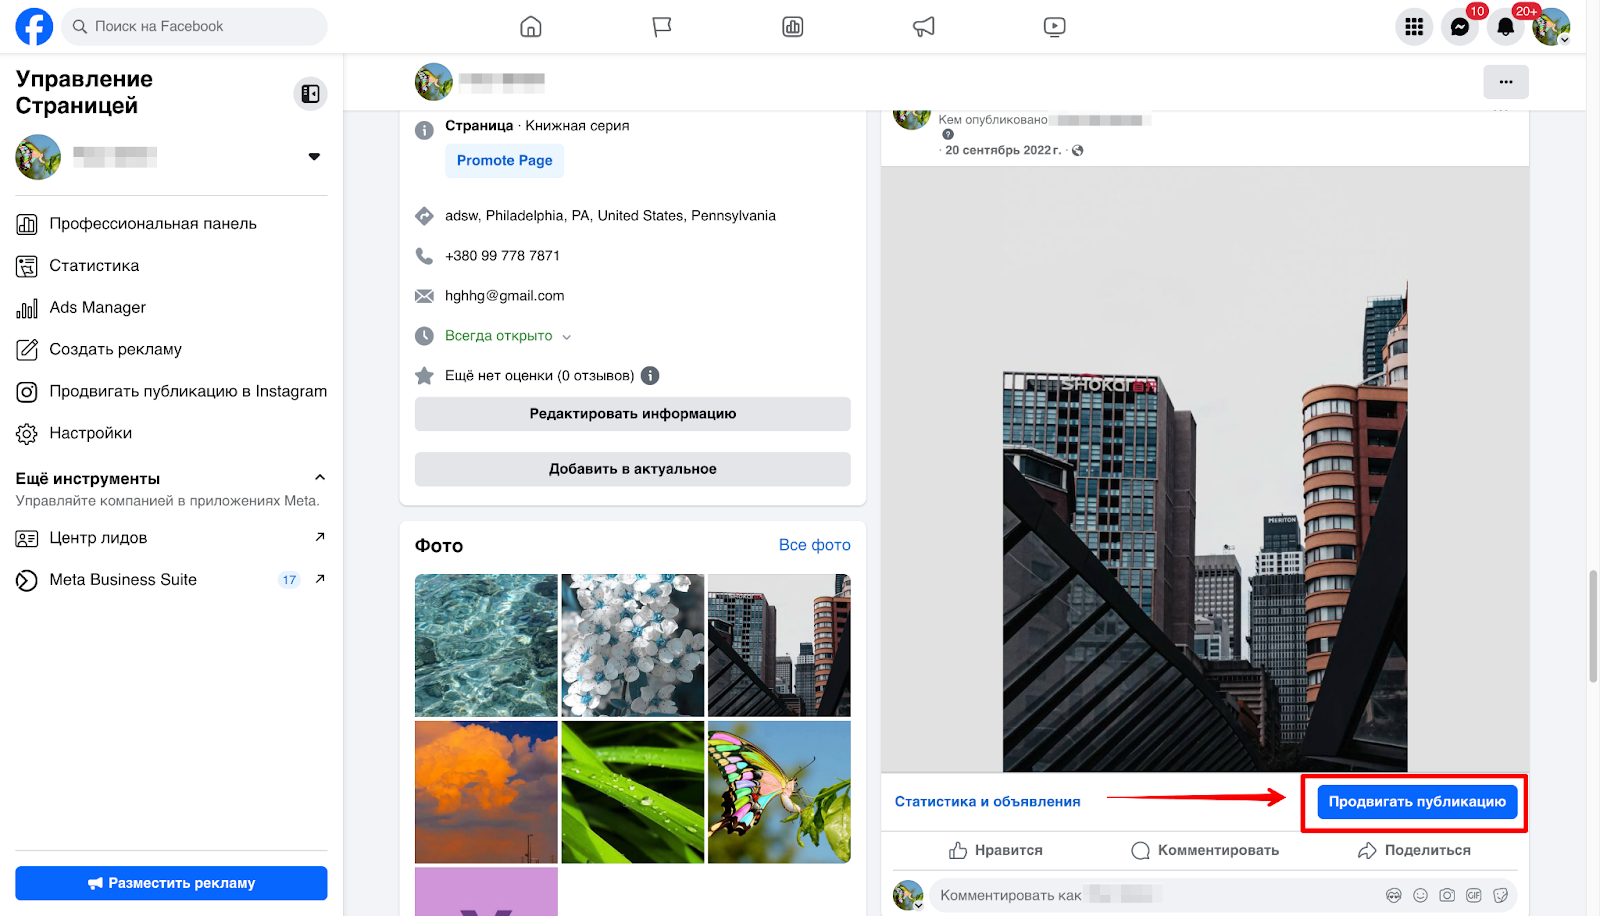Image resolution: width=1600 pixels, height=916 pixels.
Task: Click the address adsw, Philadelphia text
Action: tap(610, 216)
